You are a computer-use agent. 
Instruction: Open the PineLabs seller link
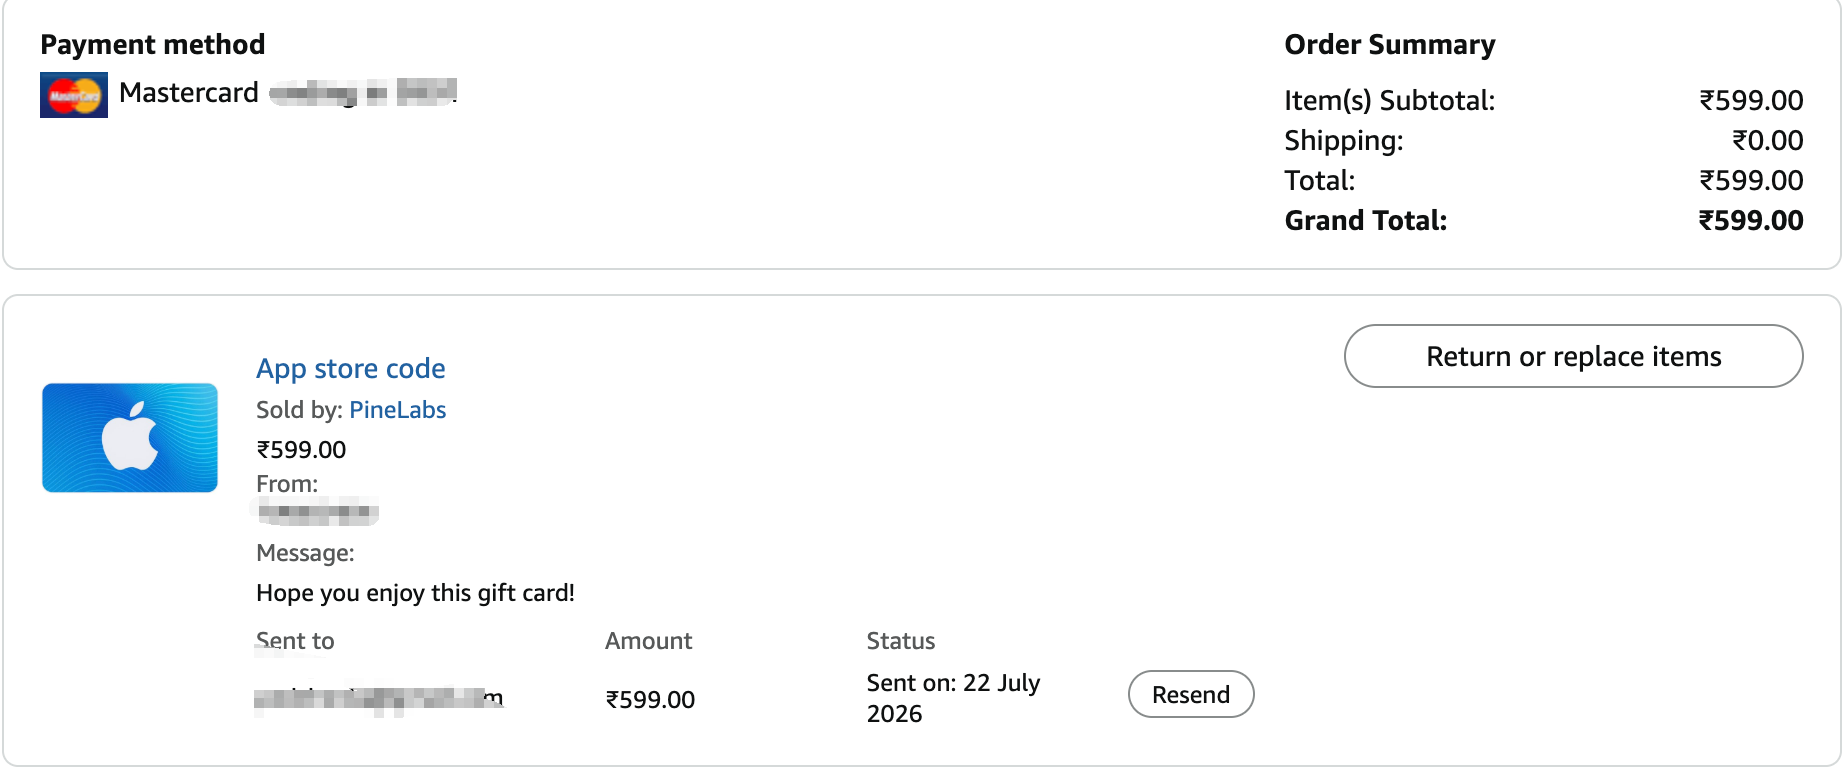click(398, 410)
